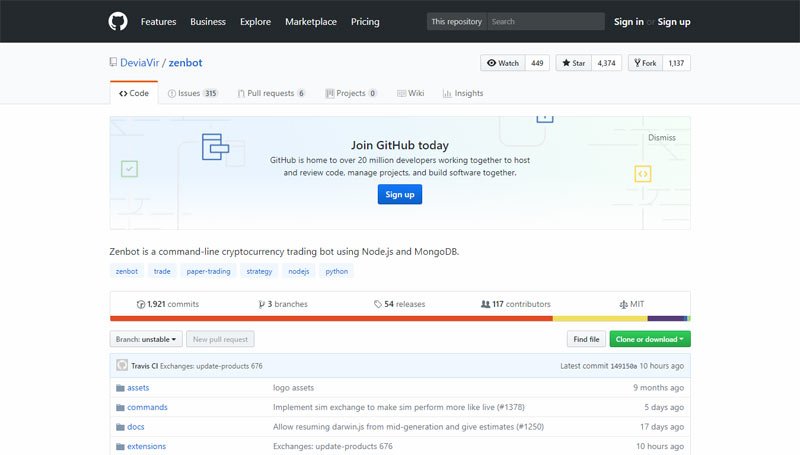Click the branches fork icon
800x455 pixels.
tap(262, 305)
